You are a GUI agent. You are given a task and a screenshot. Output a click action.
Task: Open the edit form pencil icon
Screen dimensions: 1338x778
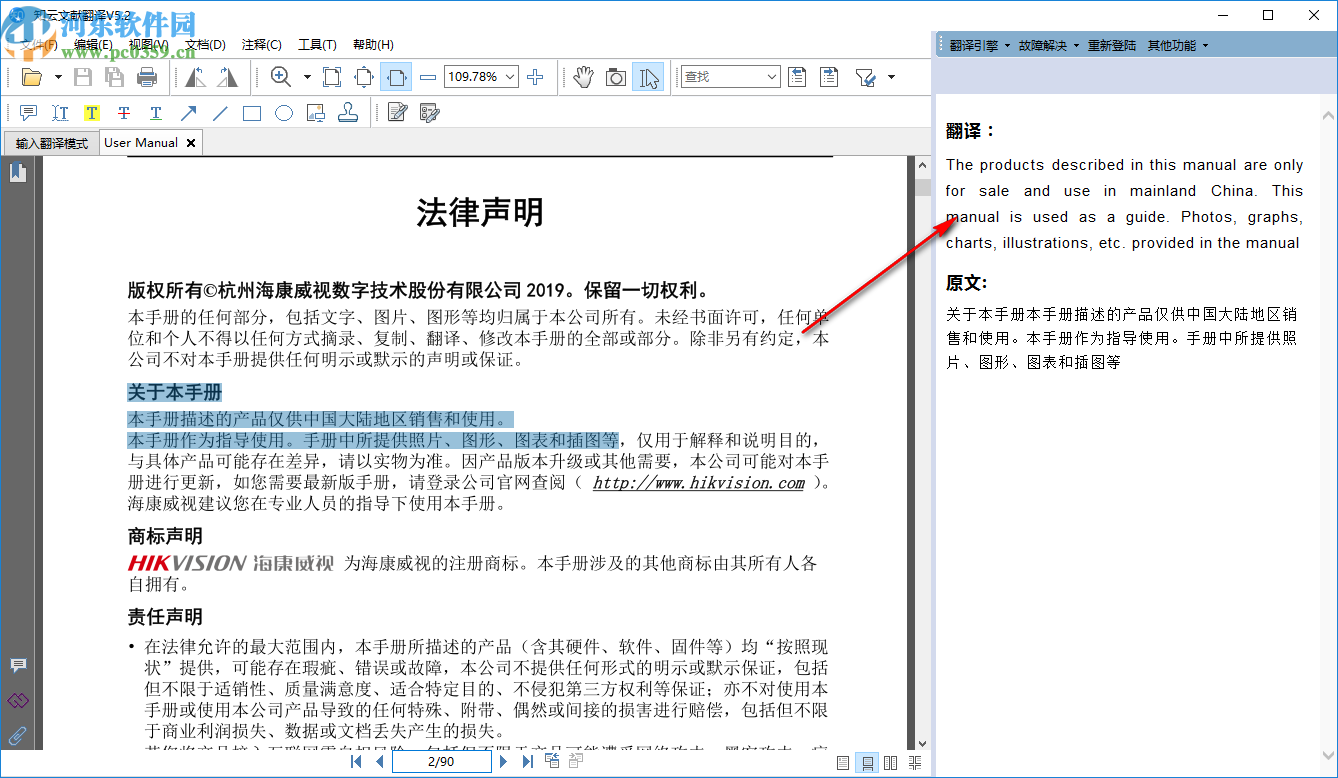pyautogui.click(x=398, y=113)
